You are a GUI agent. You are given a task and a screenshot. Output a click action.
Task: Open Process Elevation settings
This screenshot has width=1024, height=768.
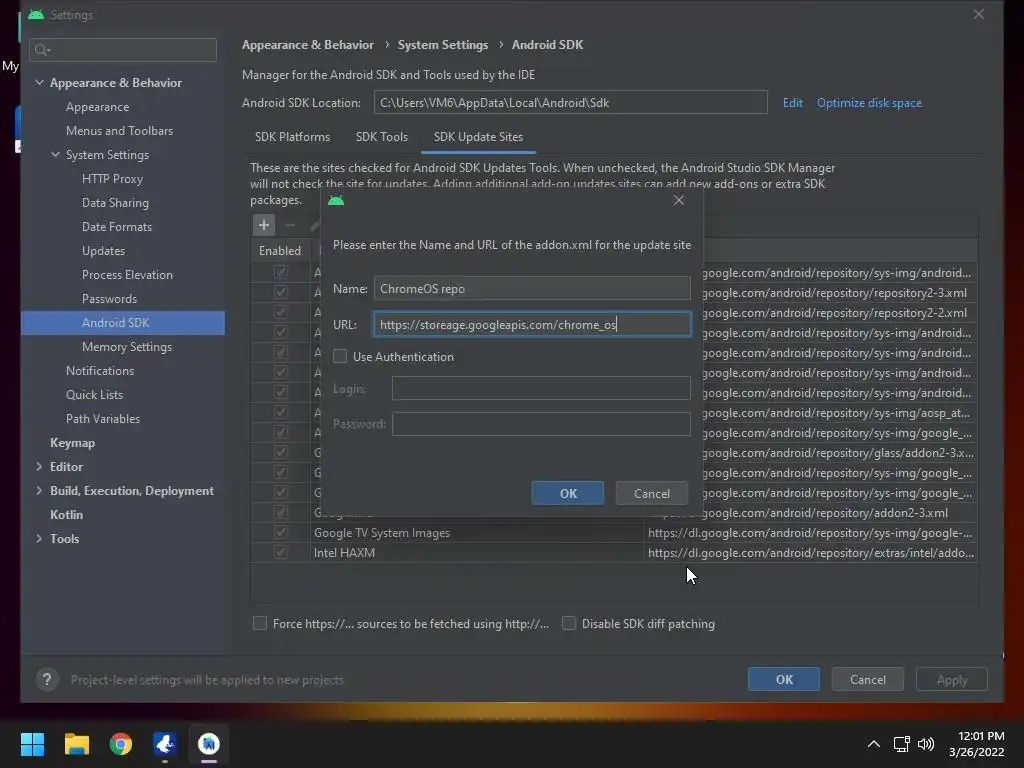pyautogui.click(x=127, y=275)
